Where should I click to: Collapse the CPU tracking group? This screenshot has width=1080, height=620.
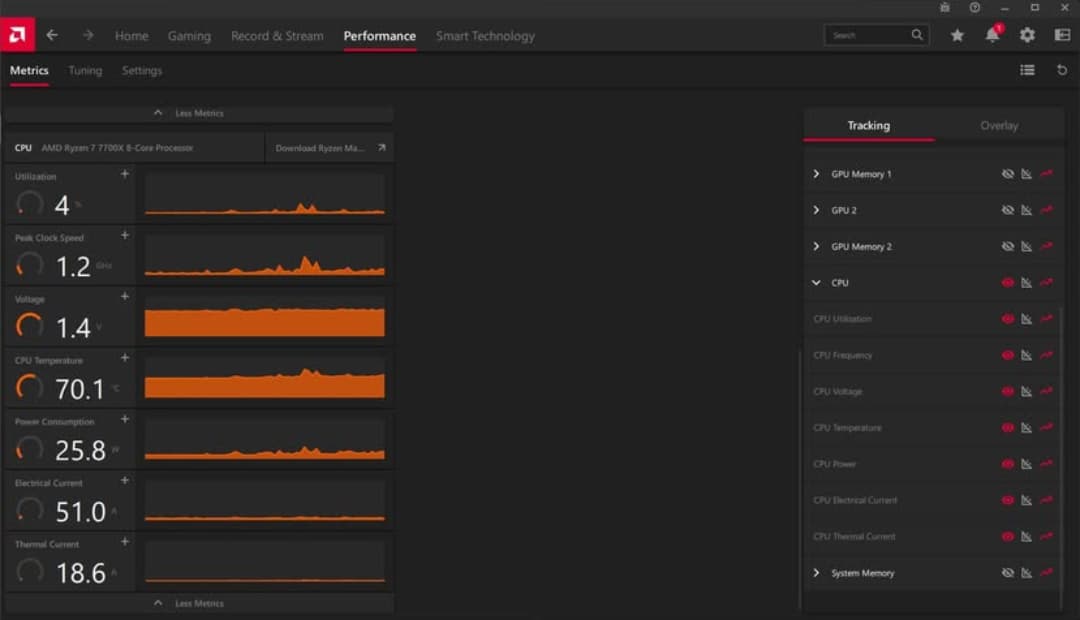(816, 282)
